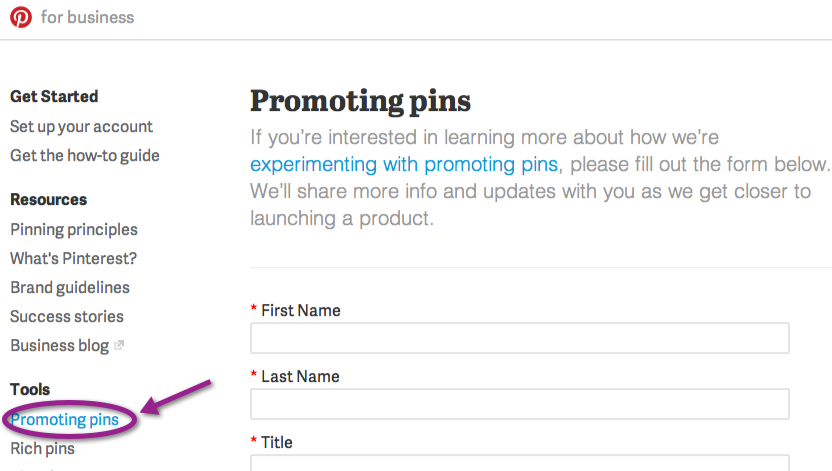Open Success stories page
This screenshot has width=832, height=471.
(67, 317)
